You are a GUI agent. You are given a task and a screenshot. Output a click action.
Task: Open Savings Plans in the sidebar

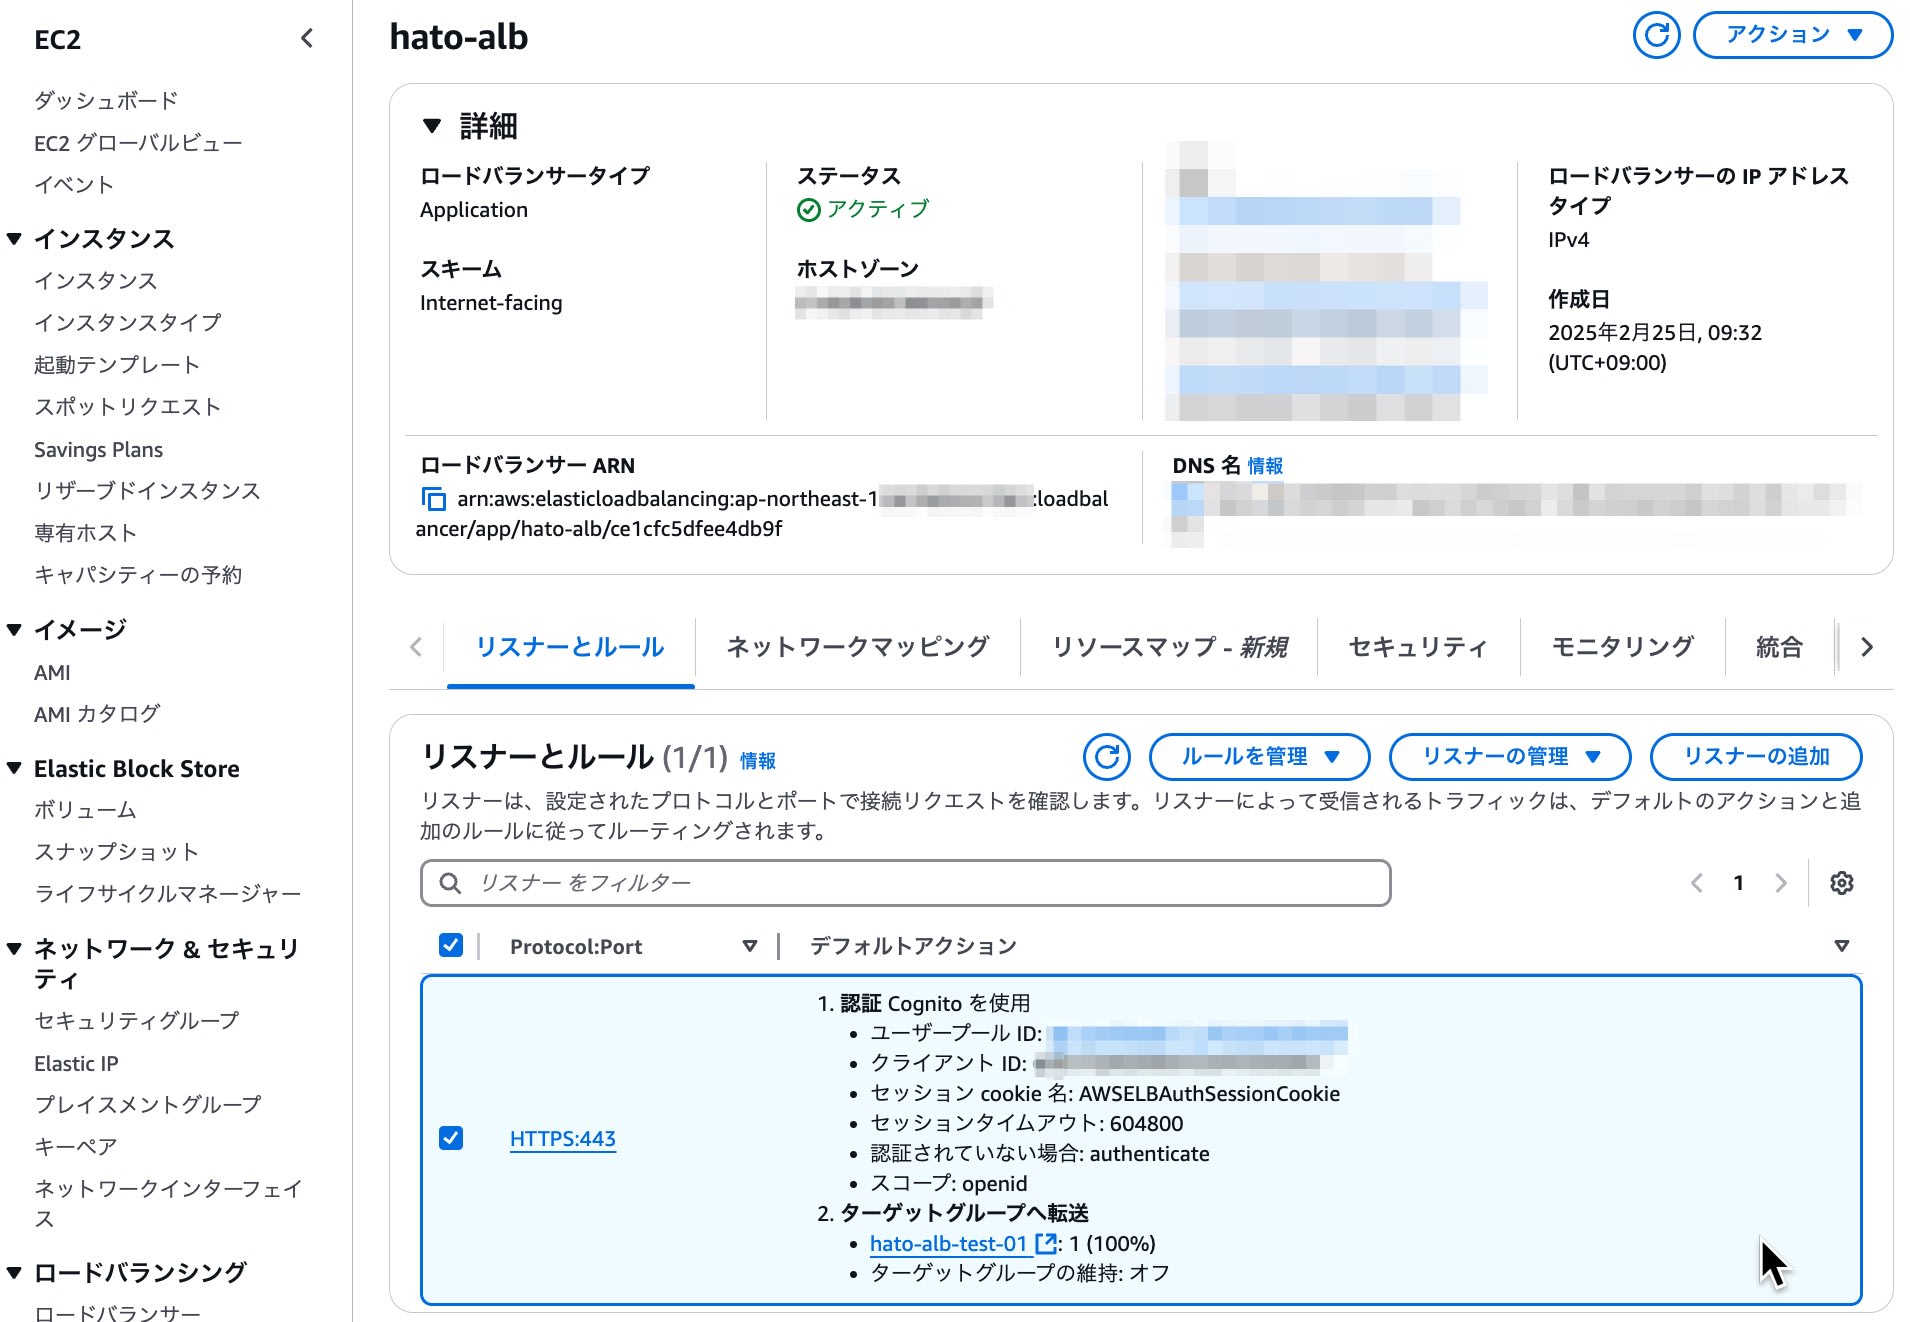[x=98, y=450]
